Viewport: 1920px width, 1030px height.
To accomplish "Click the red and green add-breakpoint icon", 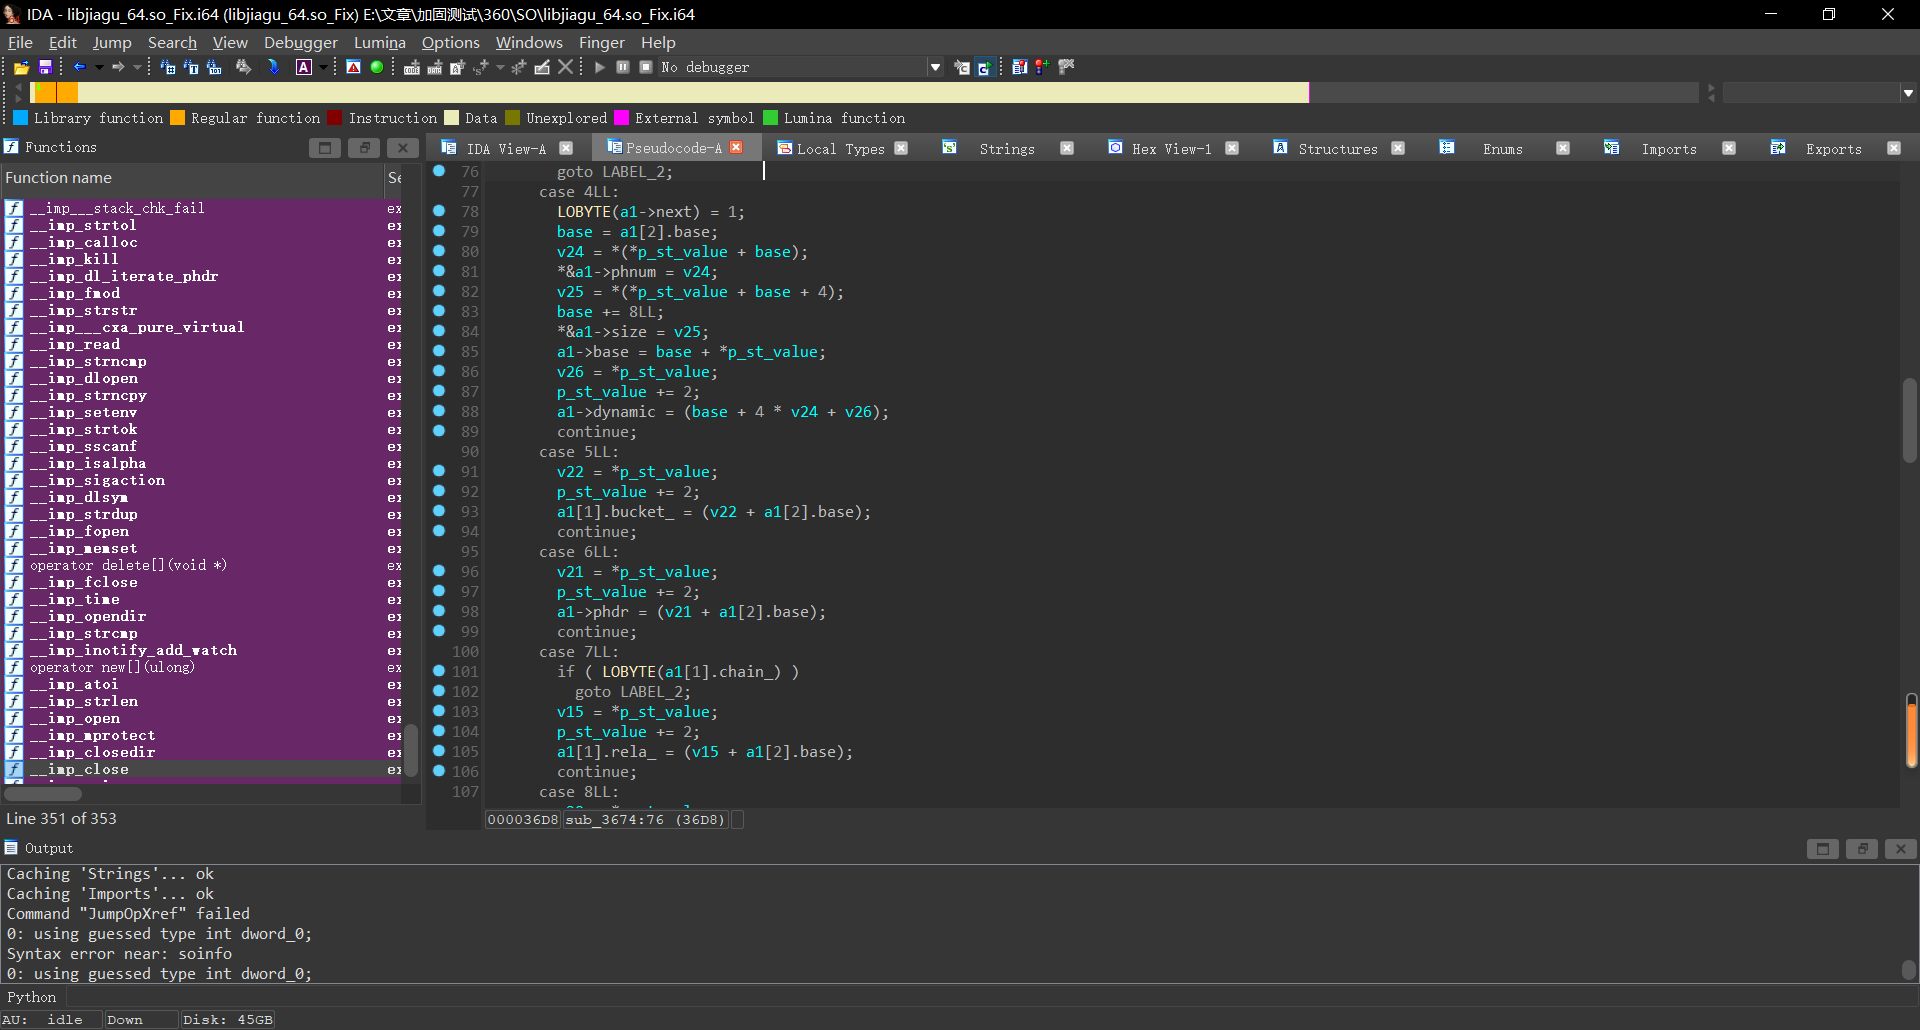I will (1042, 67).
